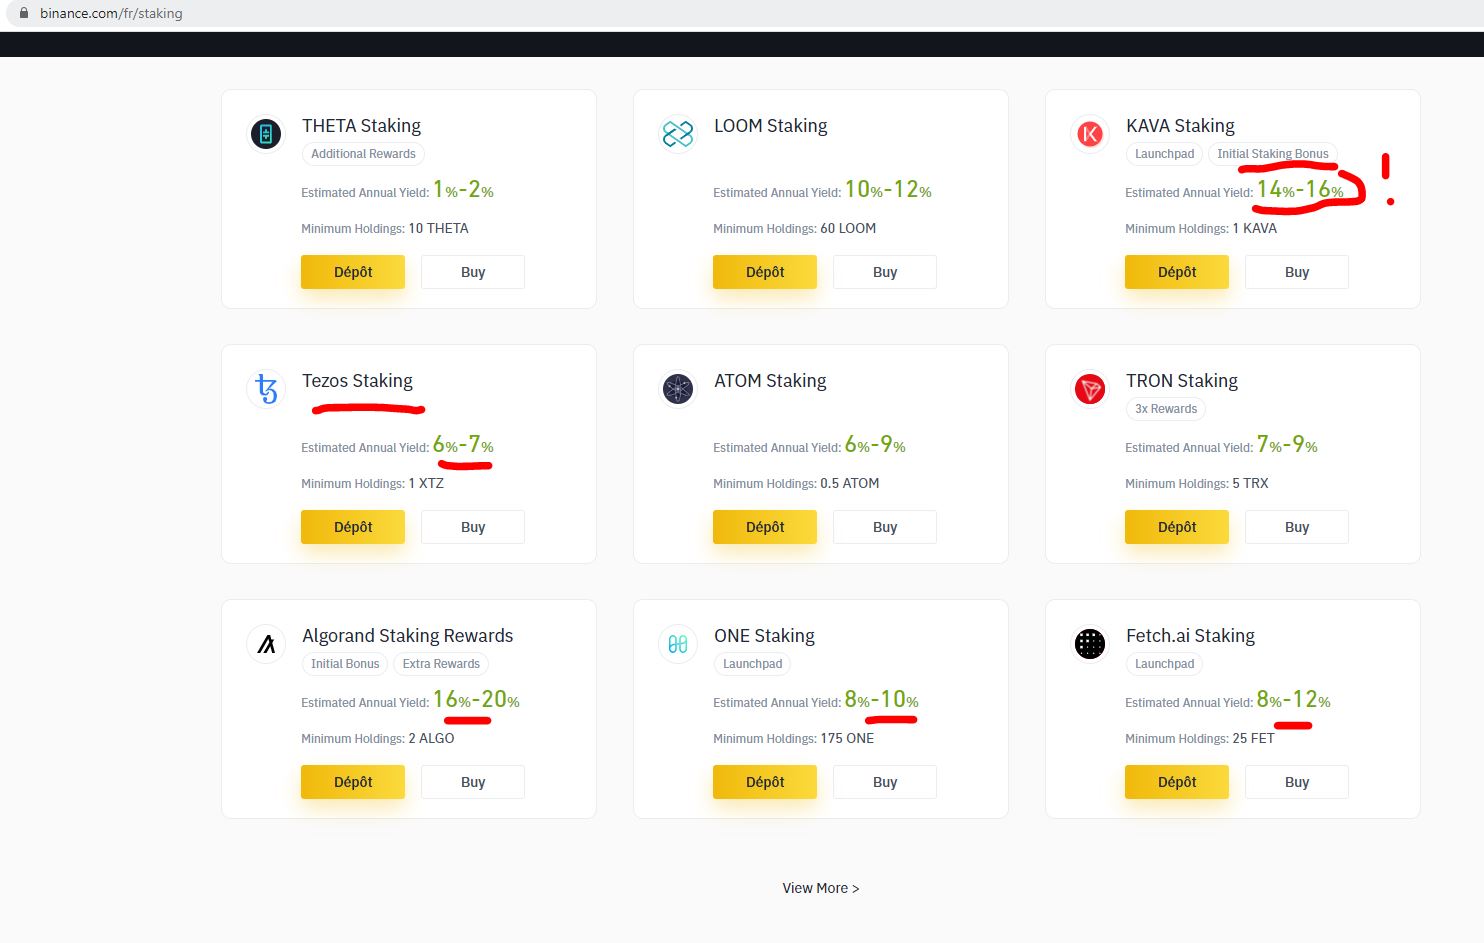Viewport: 1484px width, 943px height.
Task: Click the LOOM Staking title
Action: 771,126
